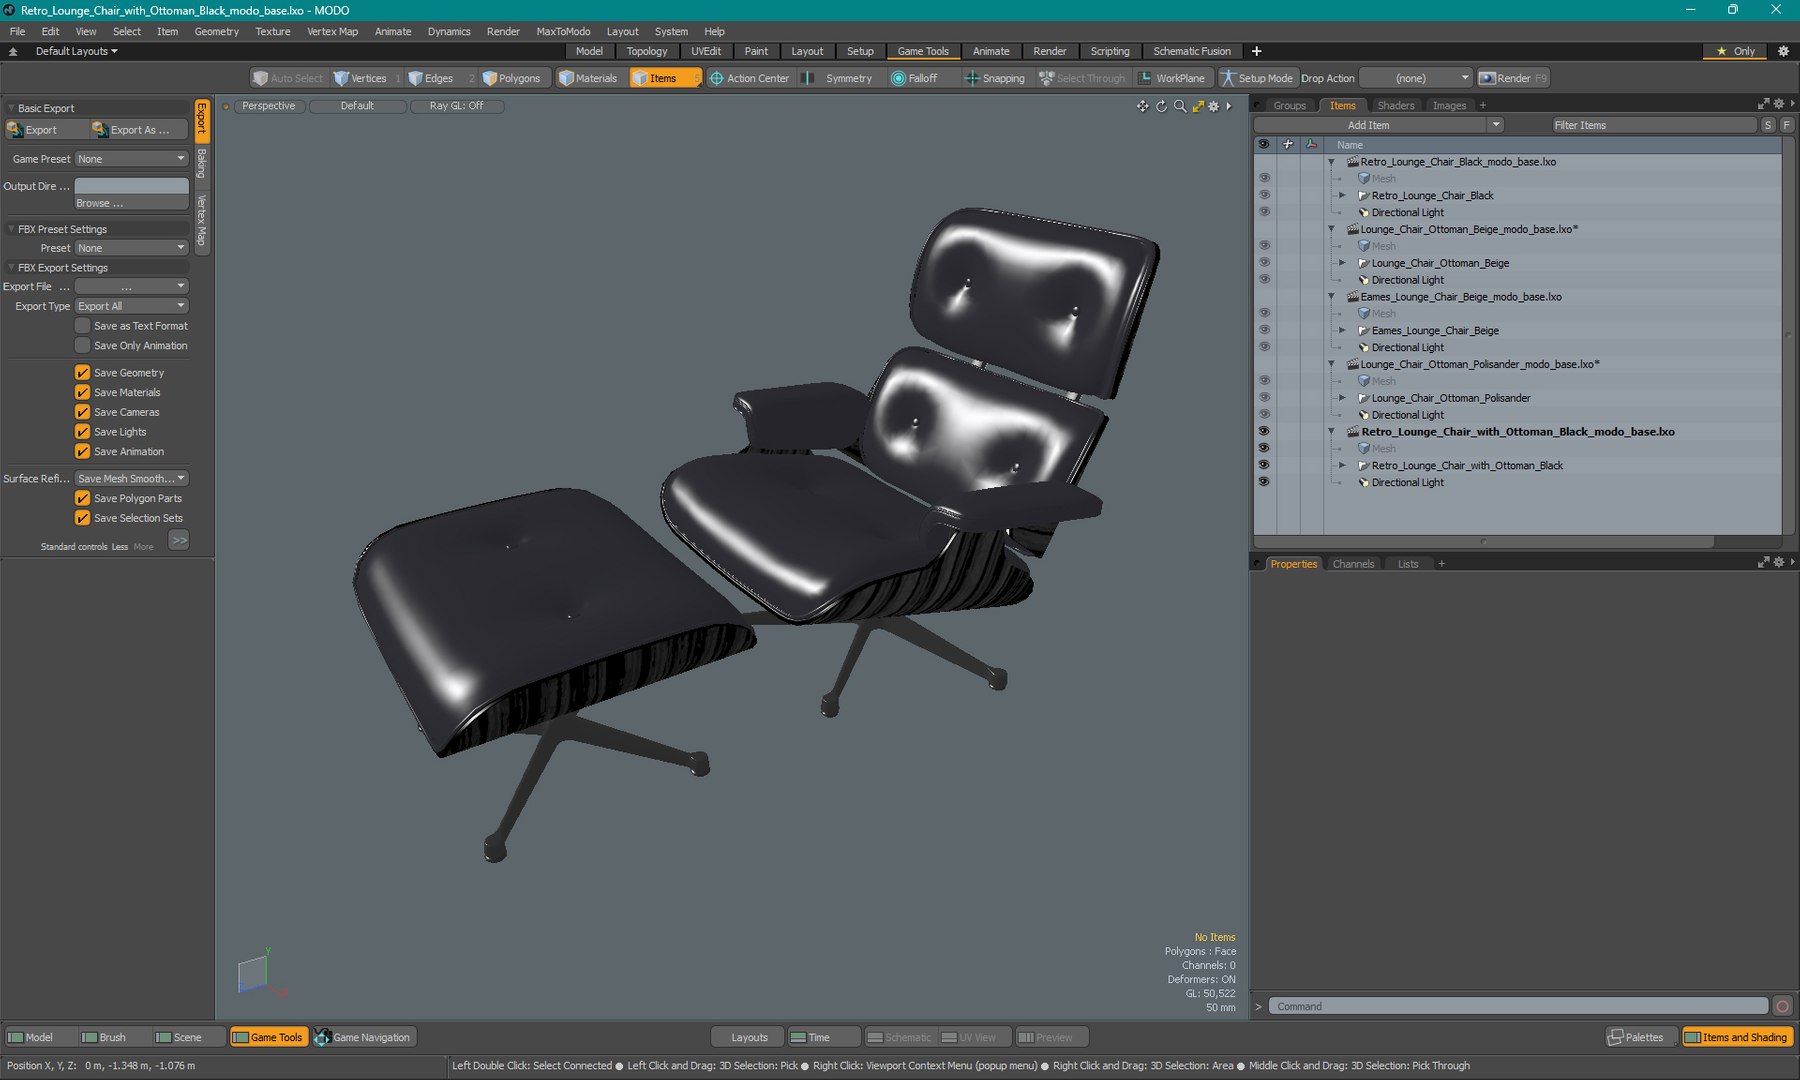Switch to the UVEdit layout tab
1800x1080 pixels.
click(x=706, y=51)
